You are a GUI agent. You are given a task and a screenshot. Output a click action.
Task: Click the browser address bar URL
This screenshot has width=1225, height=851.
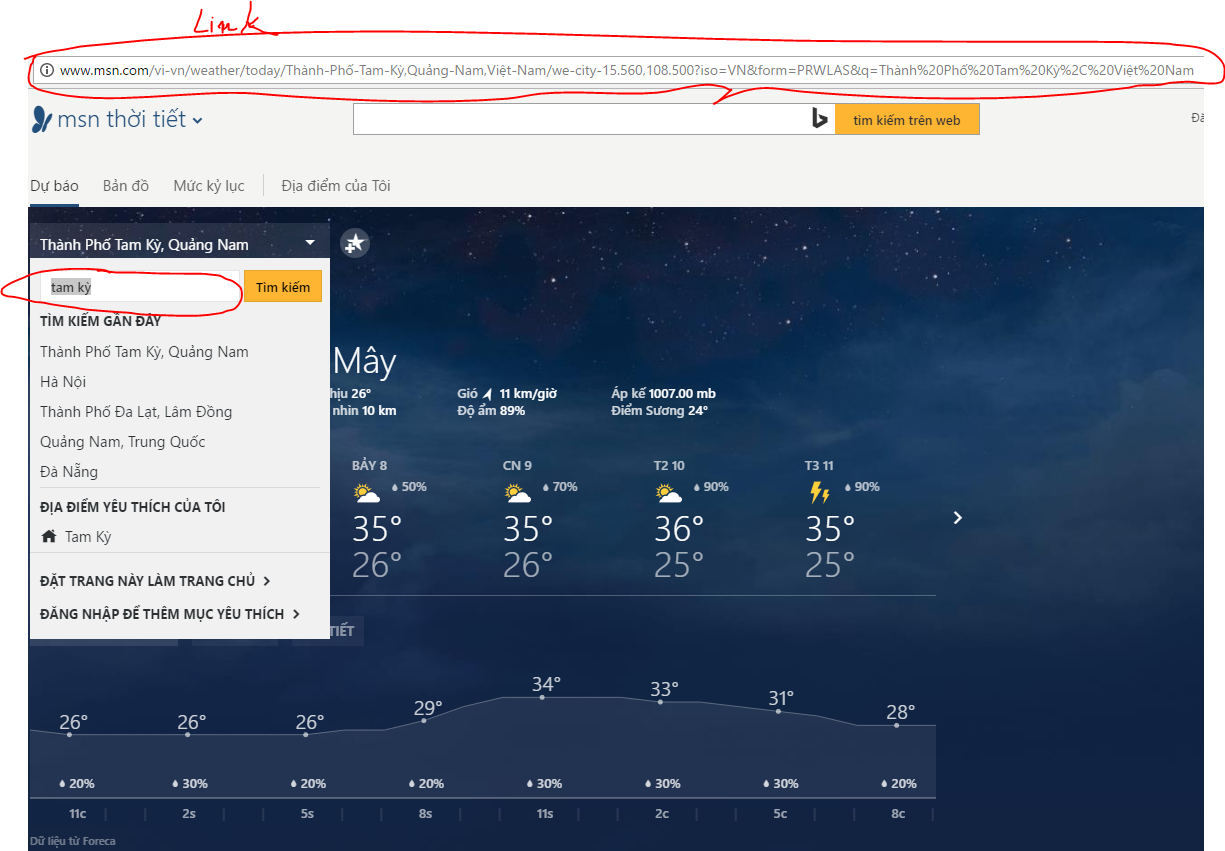coord(627,70)
